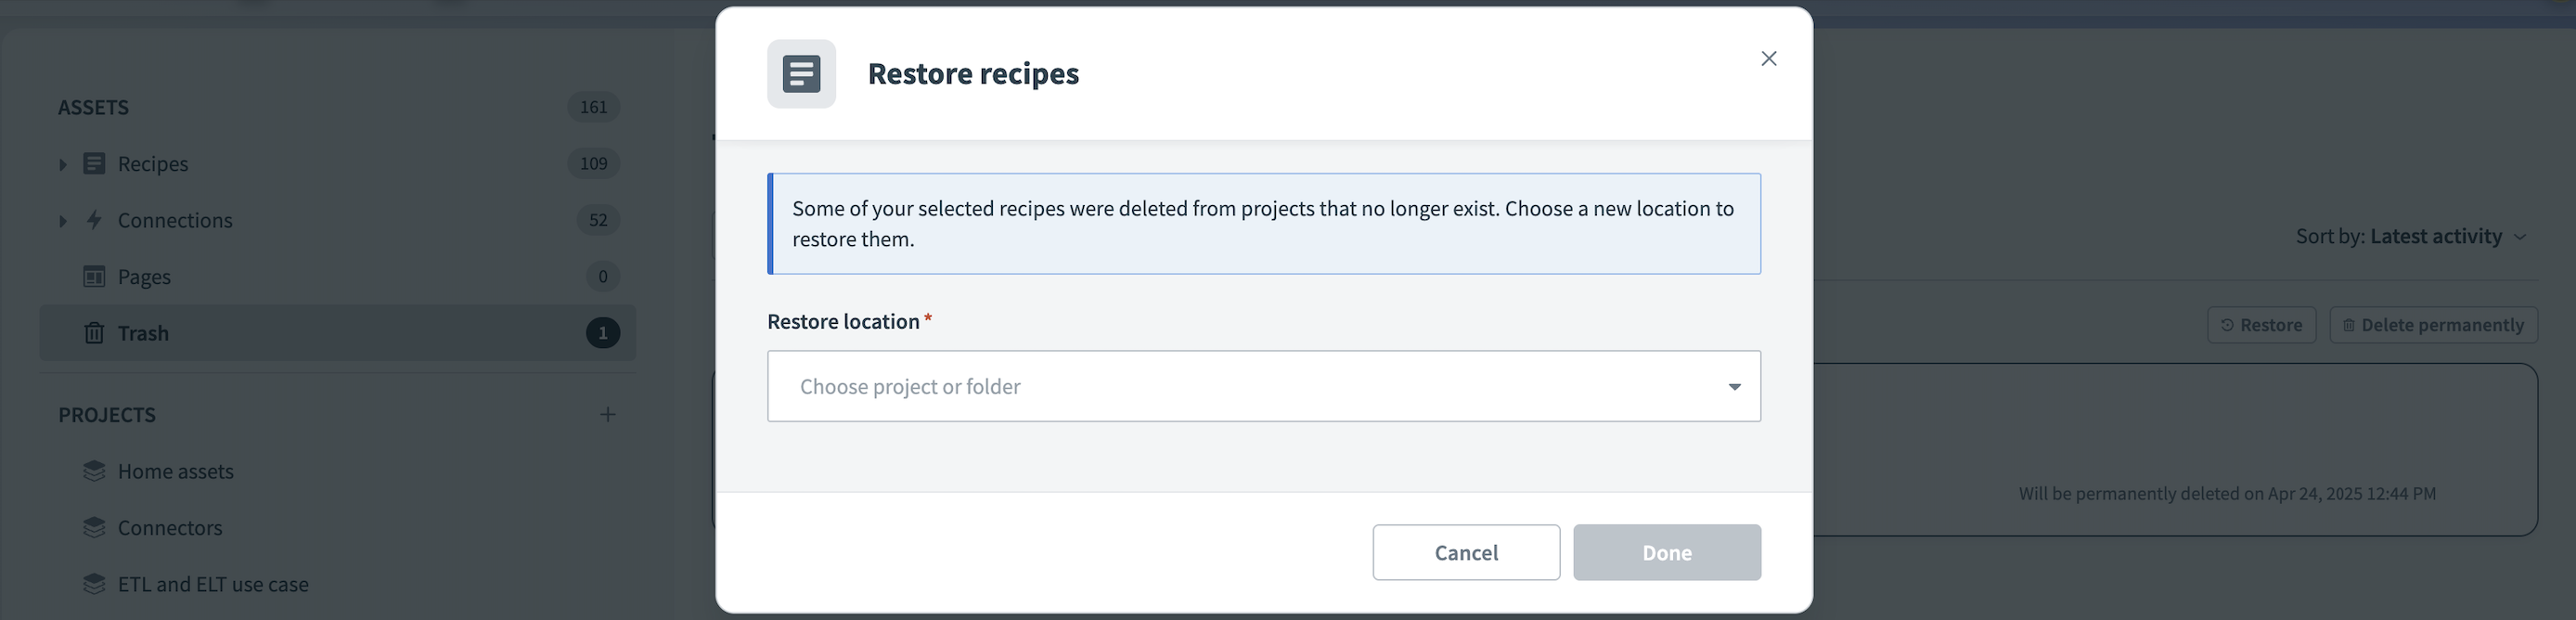Screen dimensions: 2576x620
Task: Expand the Recipes tree in the sidebar
Action: 63,163
